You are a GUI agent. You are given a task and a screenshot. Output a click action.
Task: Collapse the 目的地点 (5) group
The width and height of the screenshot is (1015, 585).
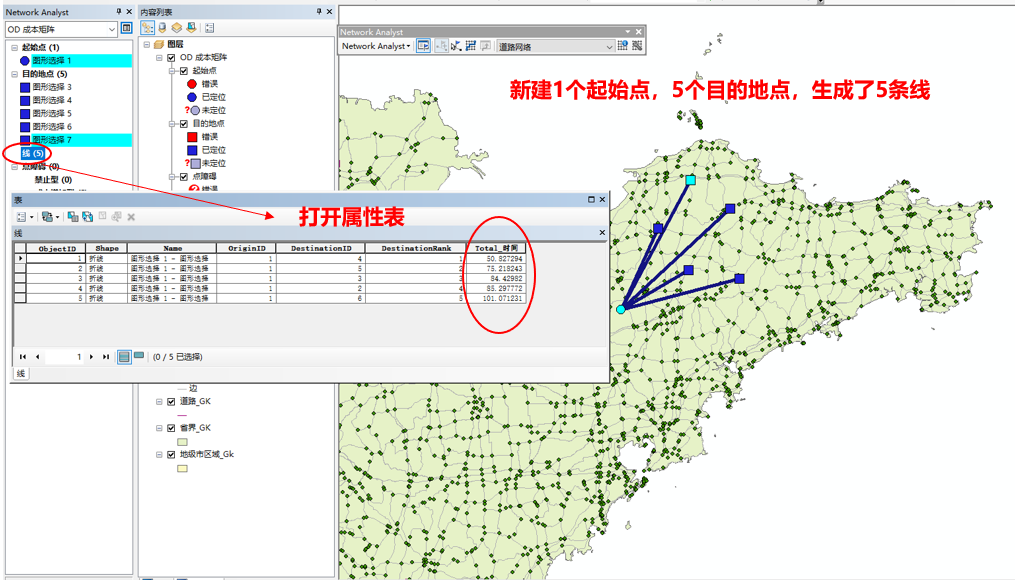point(14,74)
